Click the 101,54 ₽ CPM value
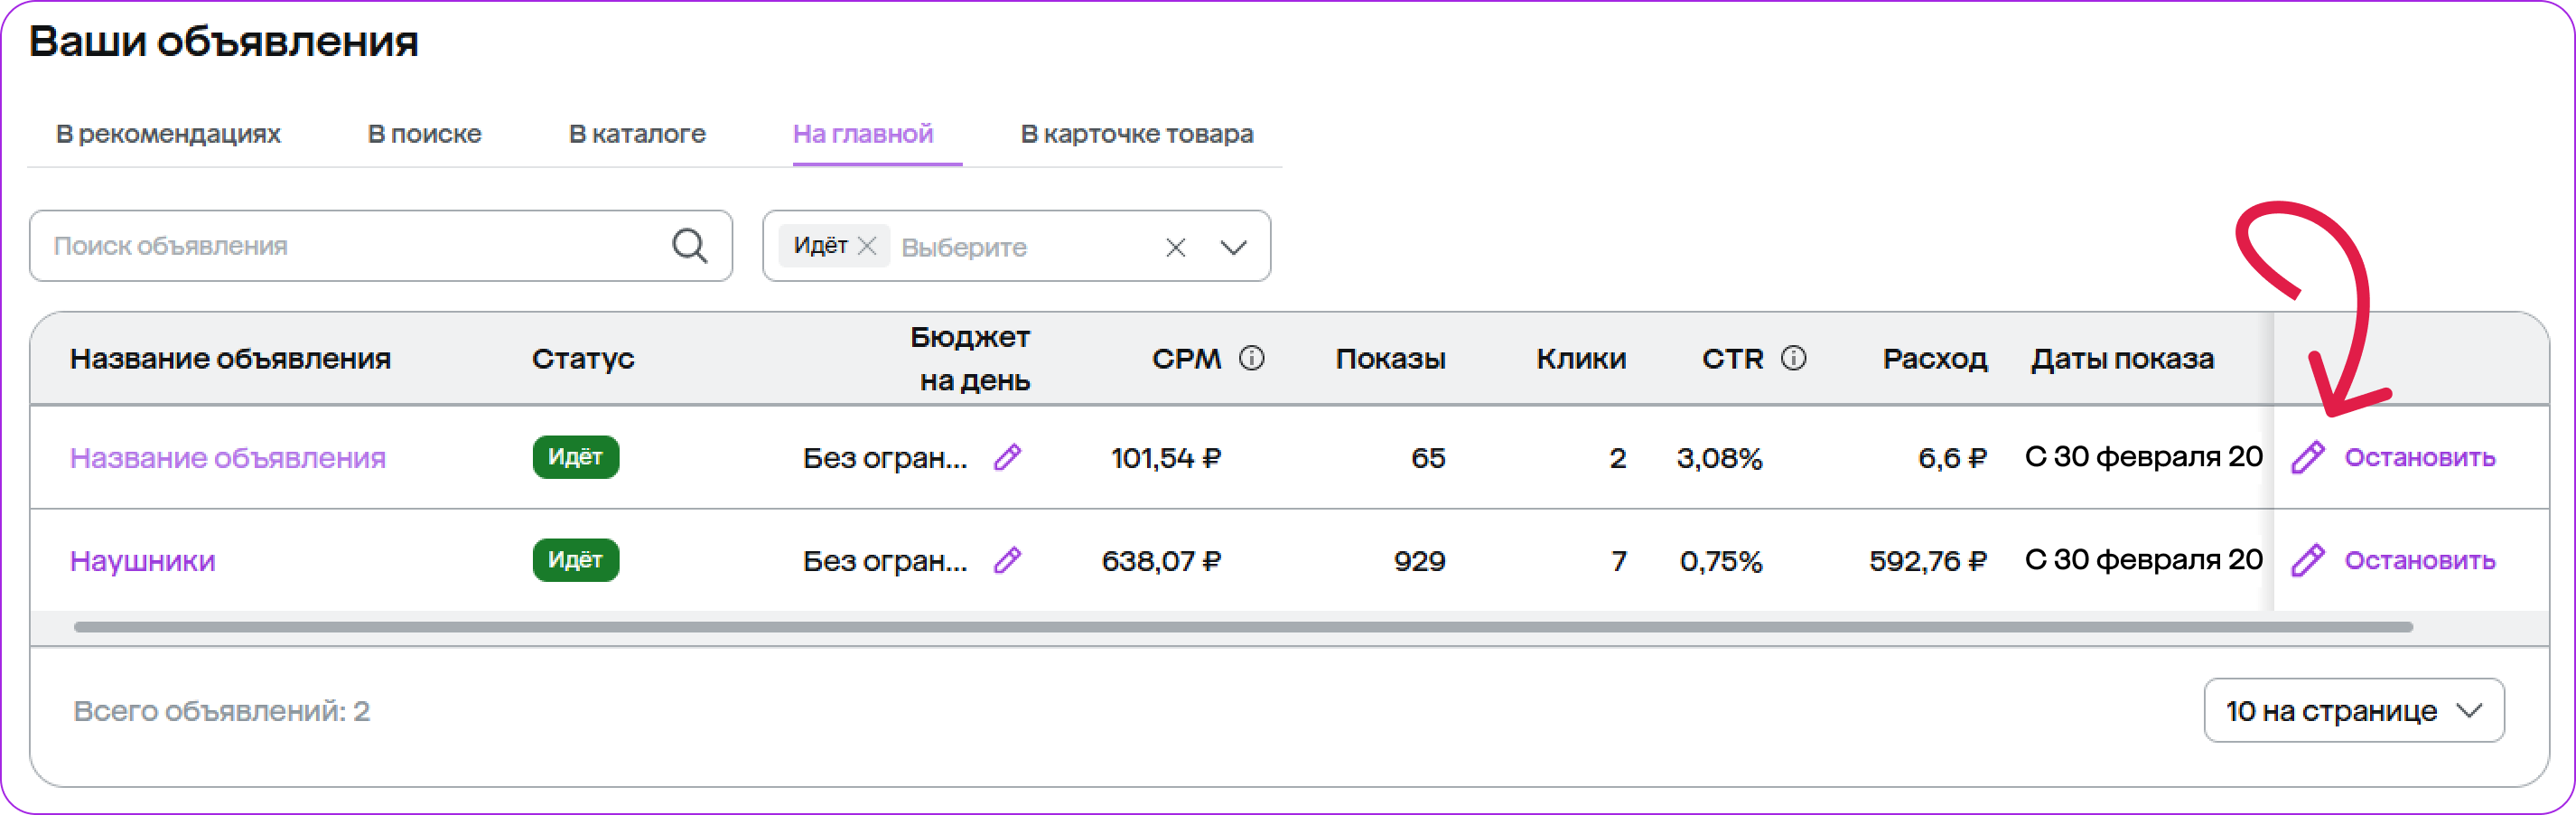The height and width of the screenshot is (815, 2576). [1166, 458]
